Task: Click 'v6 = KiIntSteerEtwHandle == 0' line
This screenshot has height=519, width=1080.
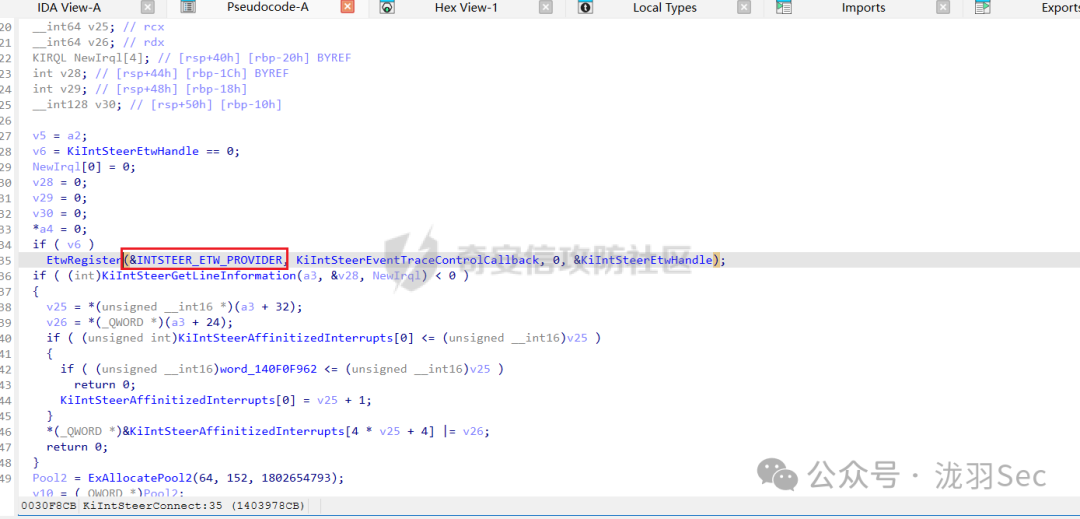Action: point(136,151)
